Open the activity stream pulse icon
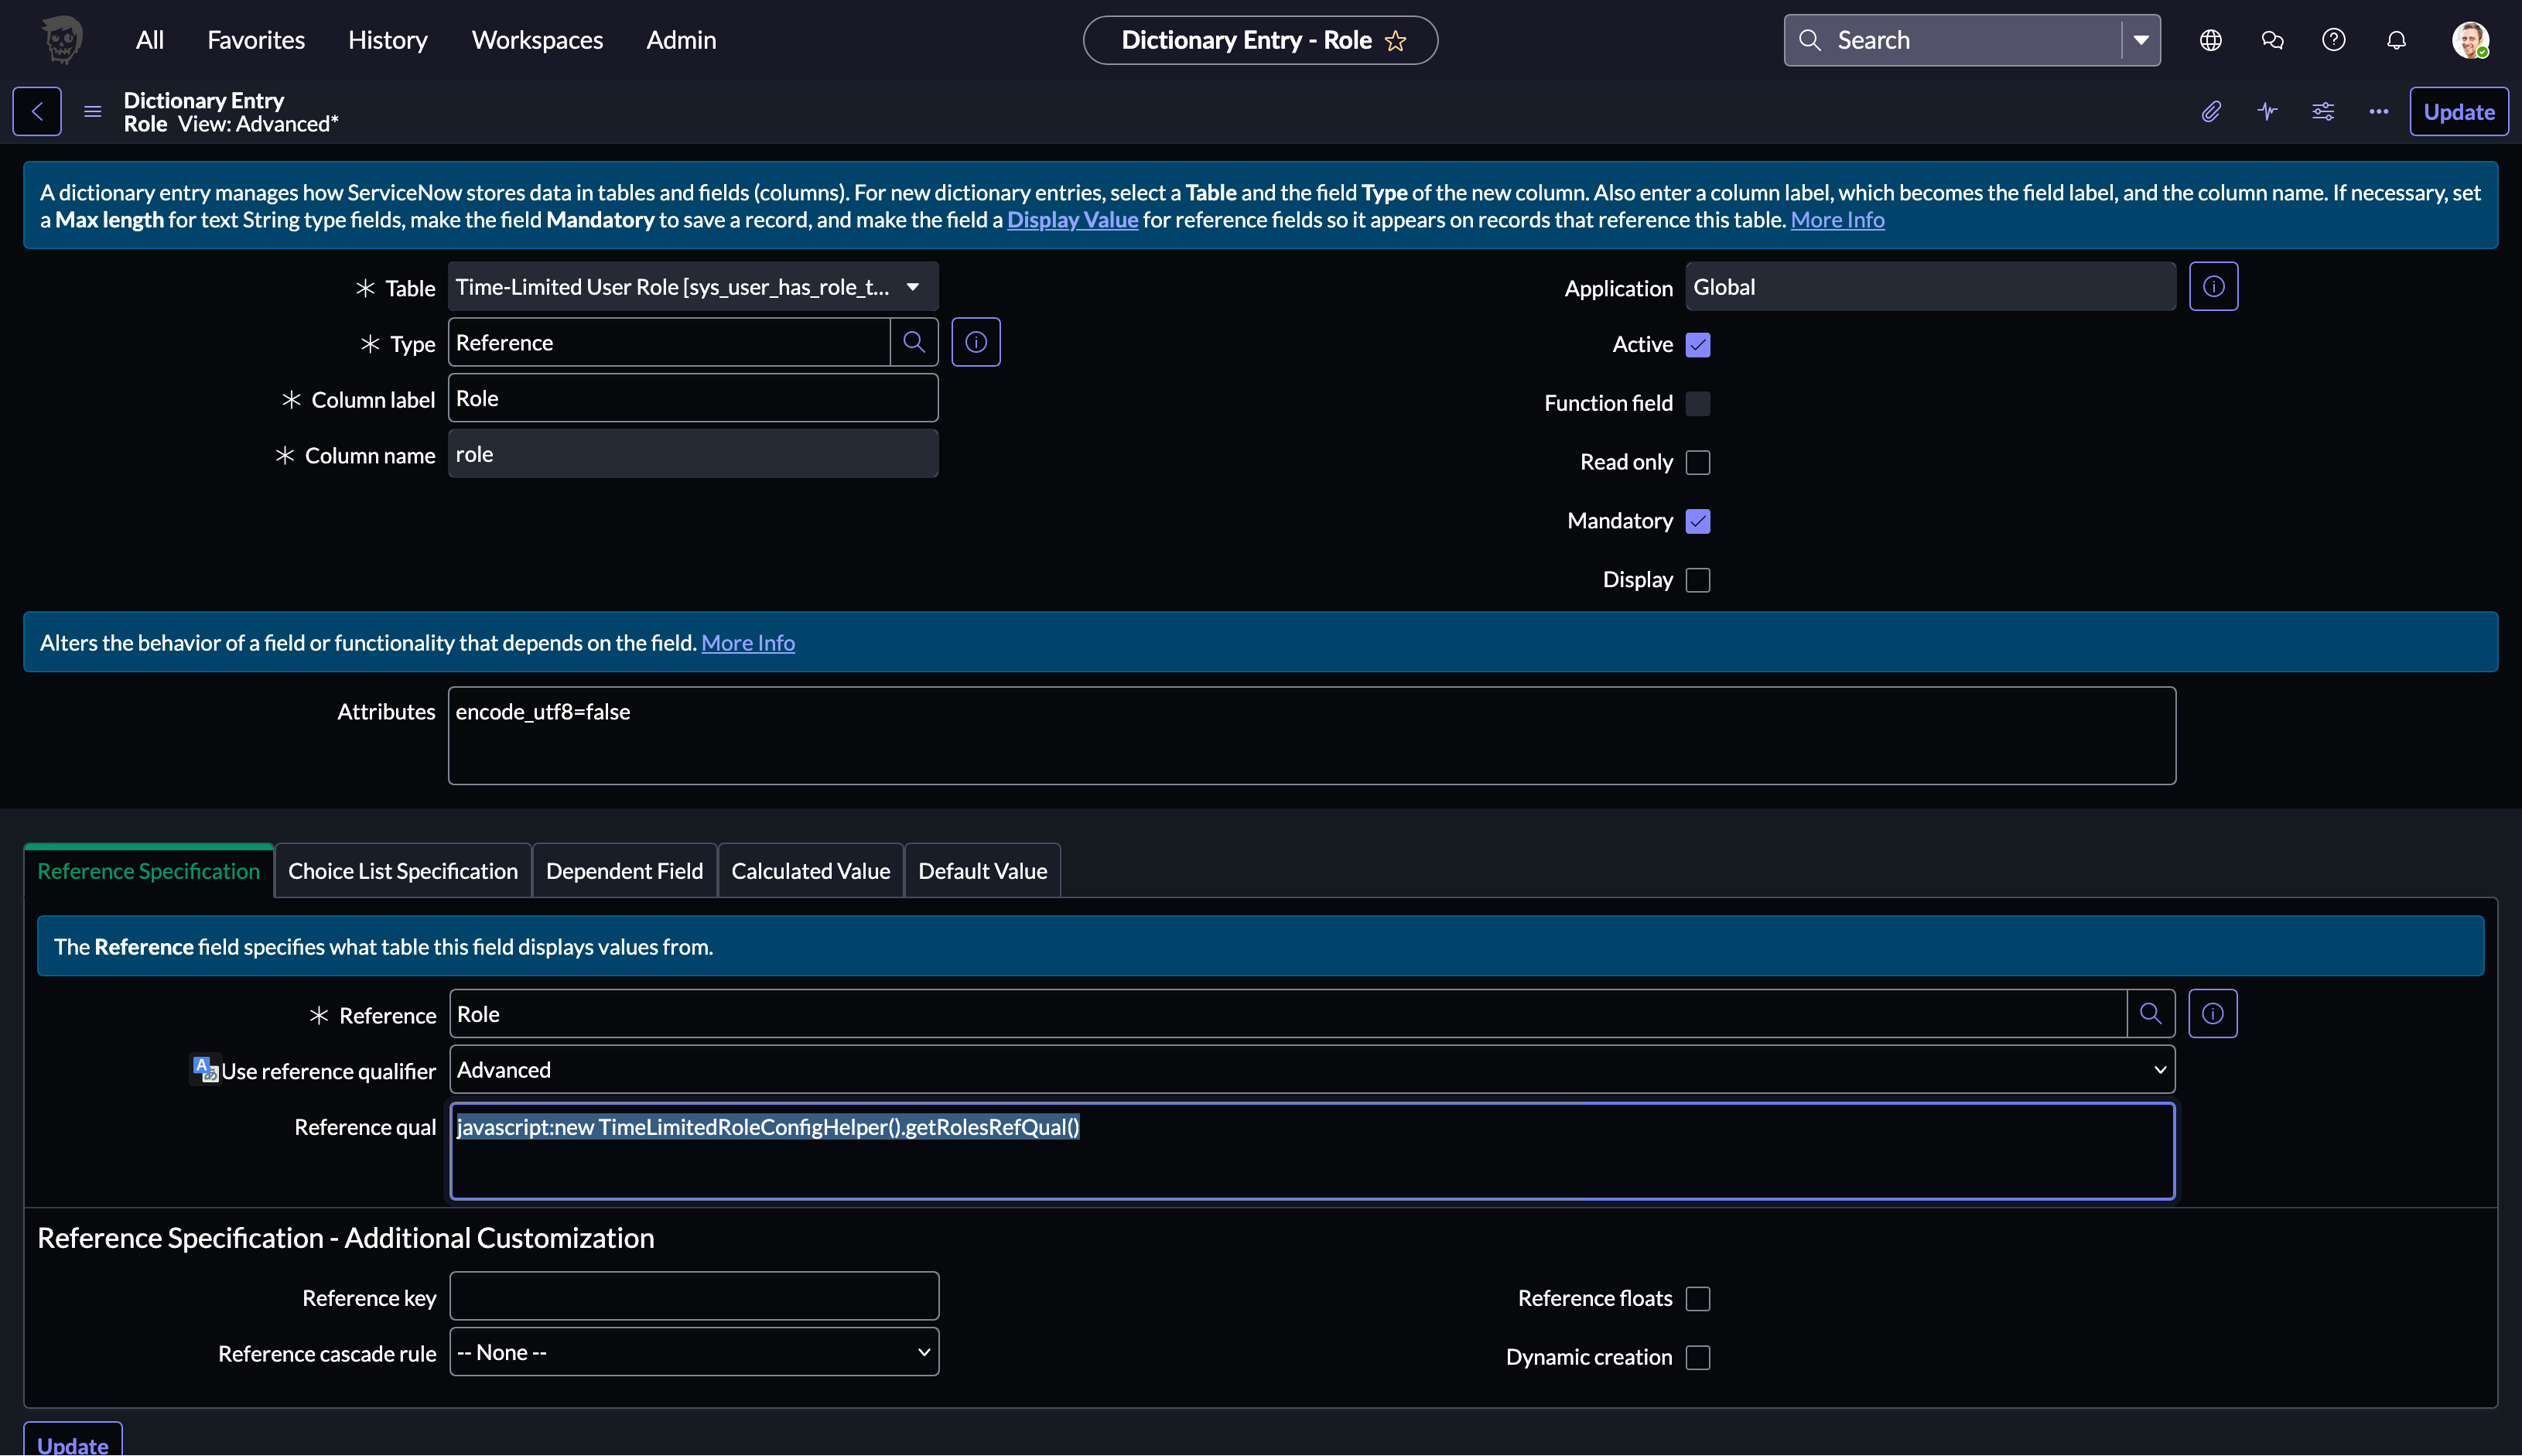This screenshot has width=2522, height=1456. click(x=2267, y=111)
